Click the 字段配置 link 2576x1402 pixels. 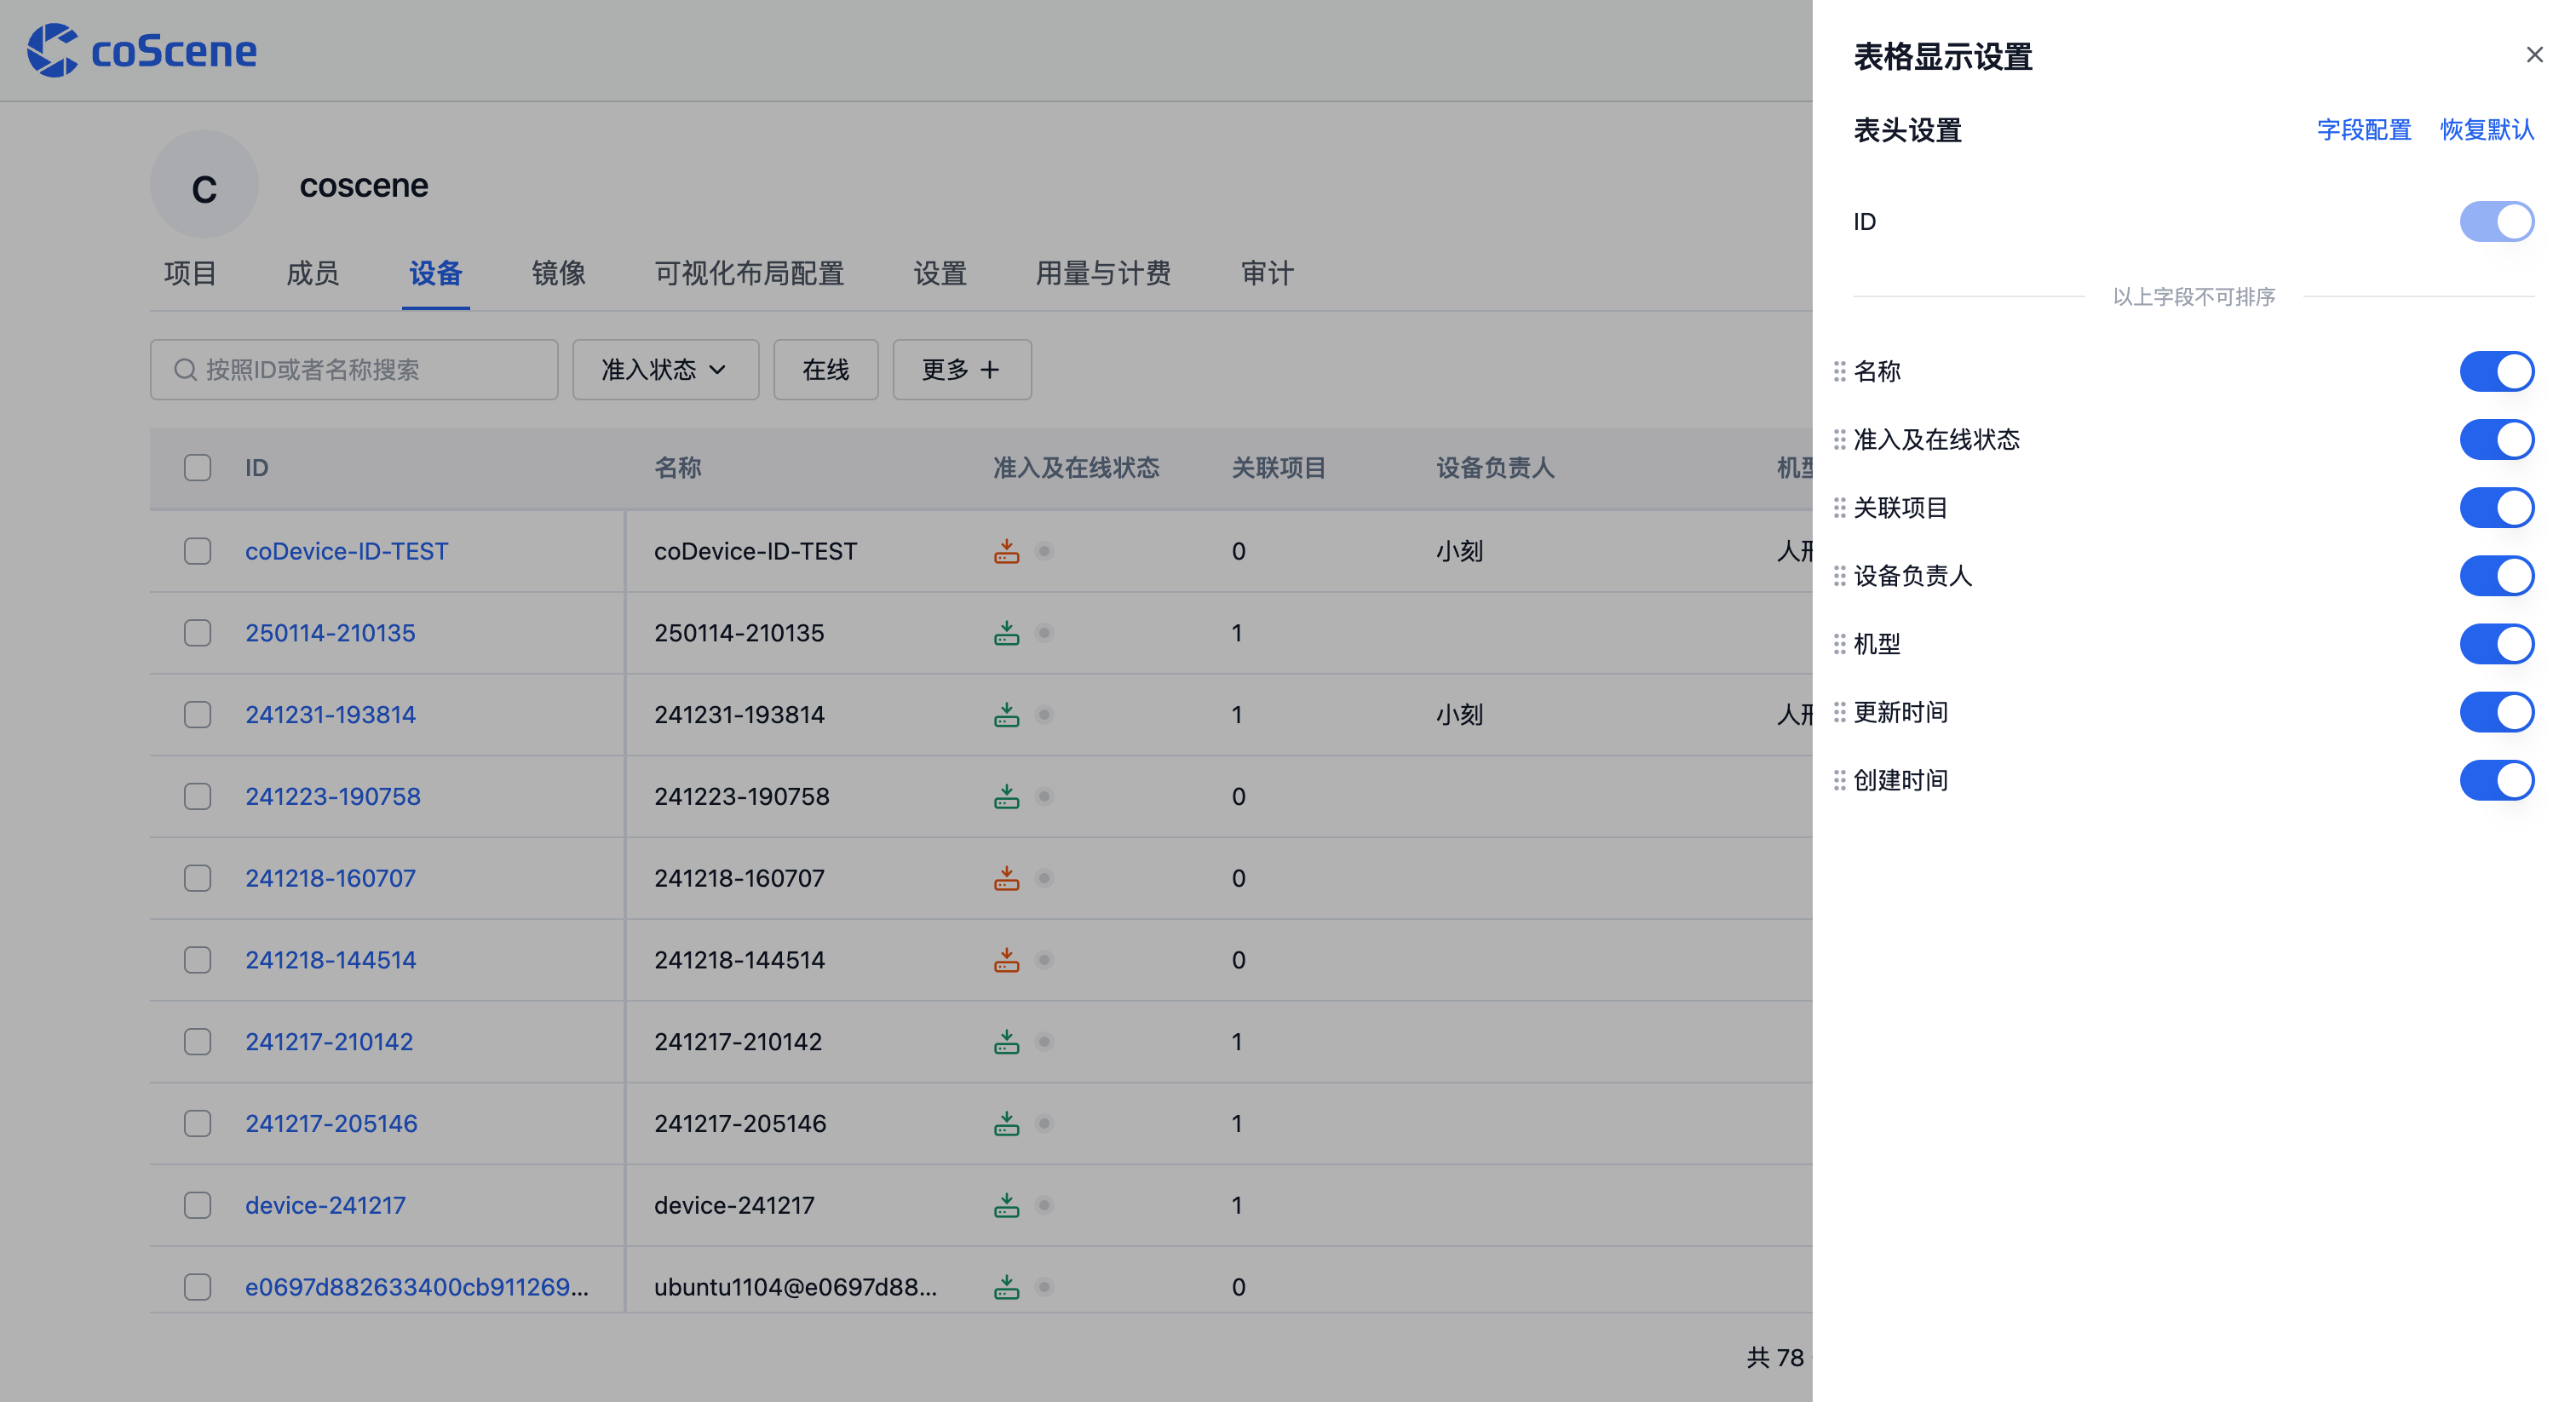[2363, 130]
